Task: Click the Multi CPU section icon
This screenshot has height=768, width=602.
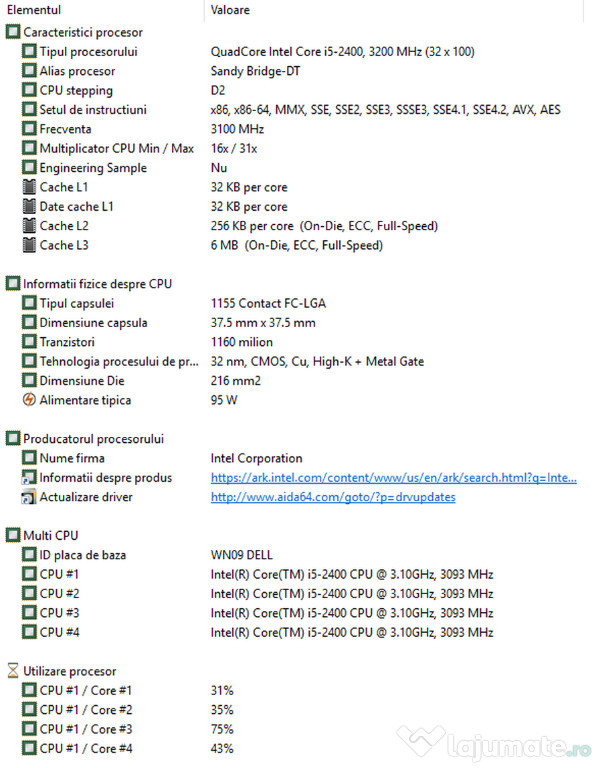Action: click(13, 535)
